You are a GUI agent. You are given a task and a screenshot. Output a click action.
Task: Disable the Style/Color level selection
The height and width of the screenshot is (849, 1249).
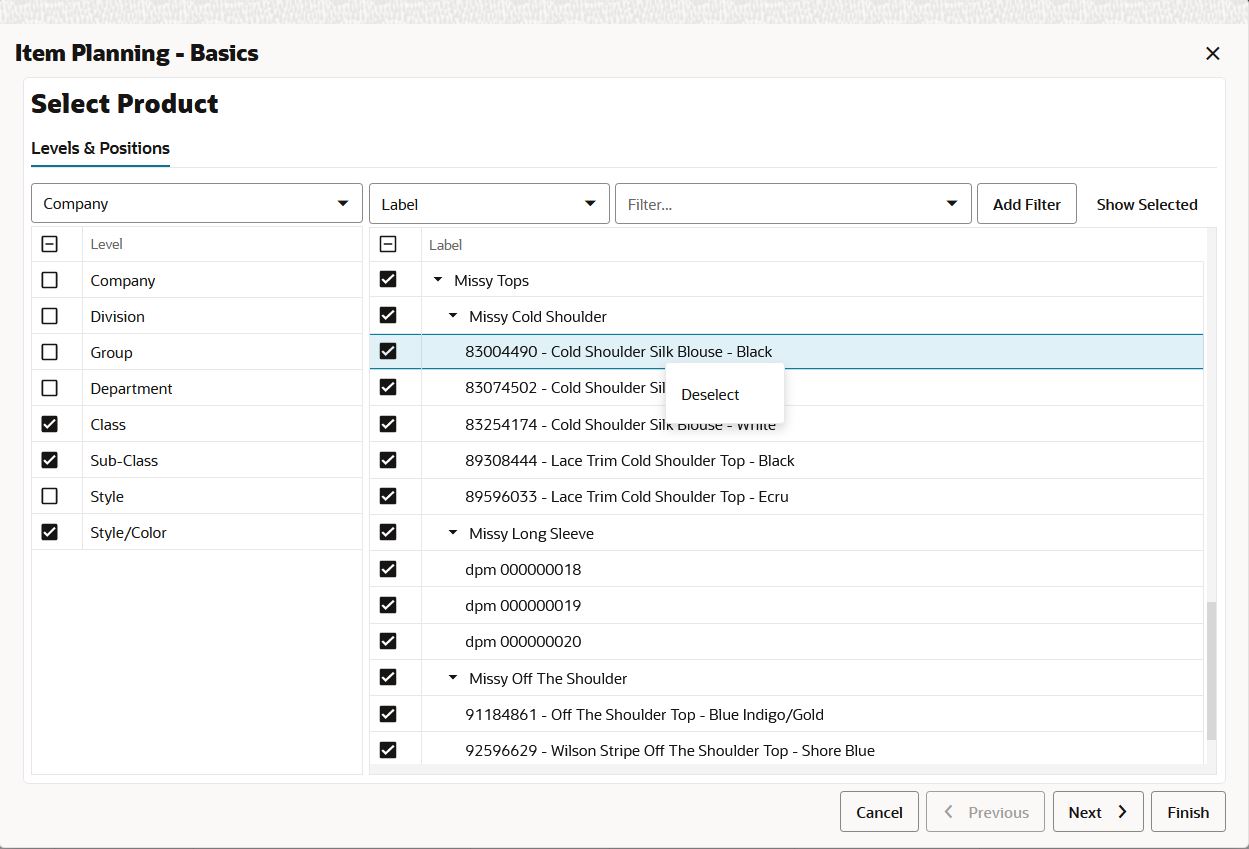tap(50, 532)
